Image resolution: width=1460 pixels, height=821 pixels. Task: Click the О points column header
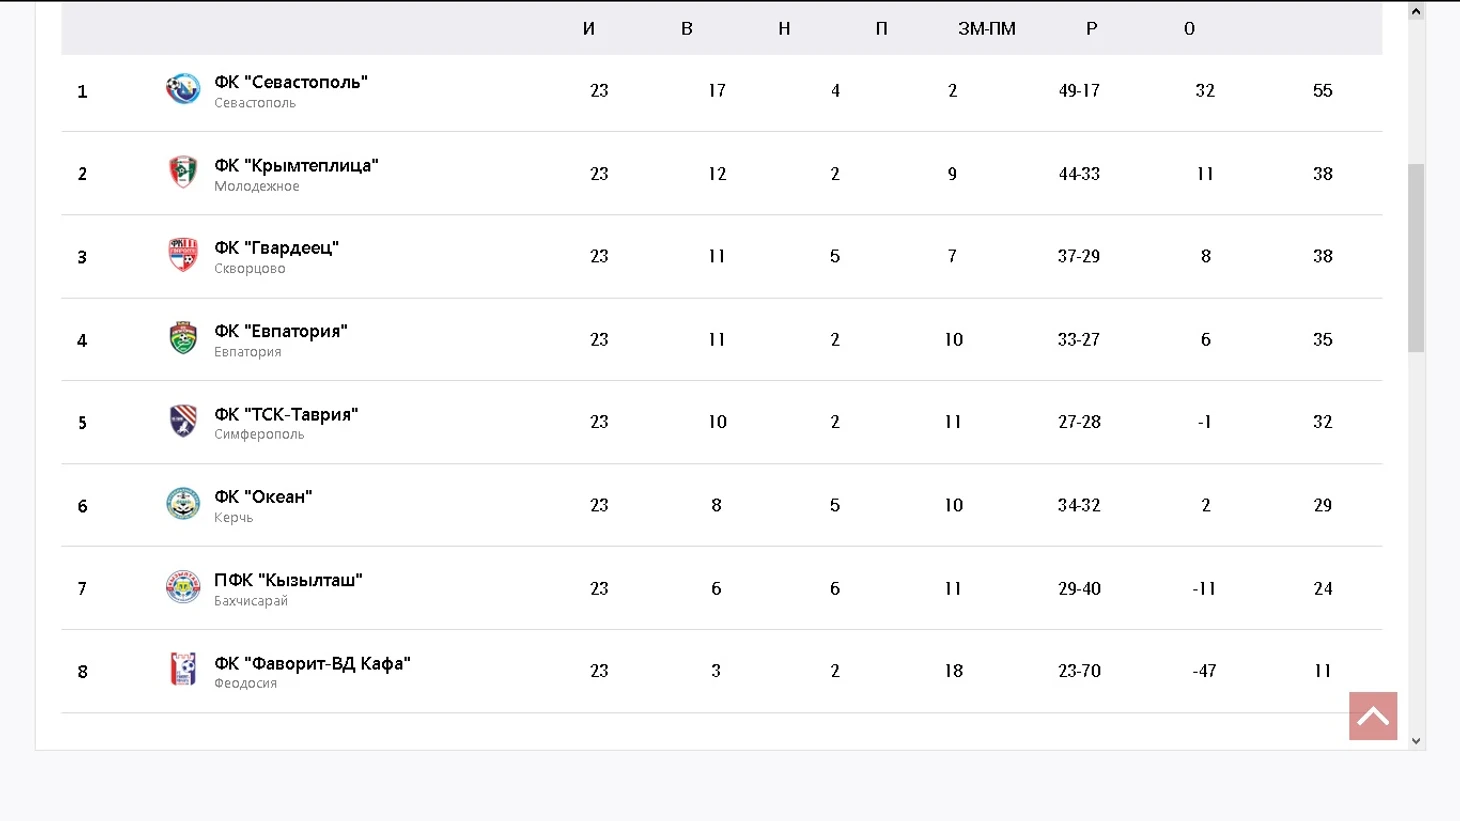click(1189, 29)
